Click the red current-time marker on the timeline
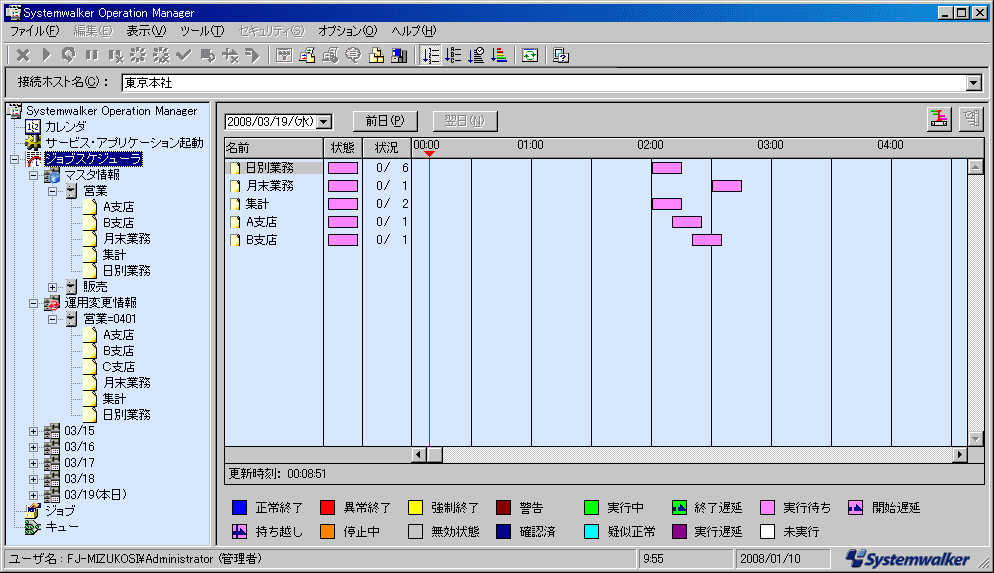This screenshot has height=573, width=994. [429, 153]
